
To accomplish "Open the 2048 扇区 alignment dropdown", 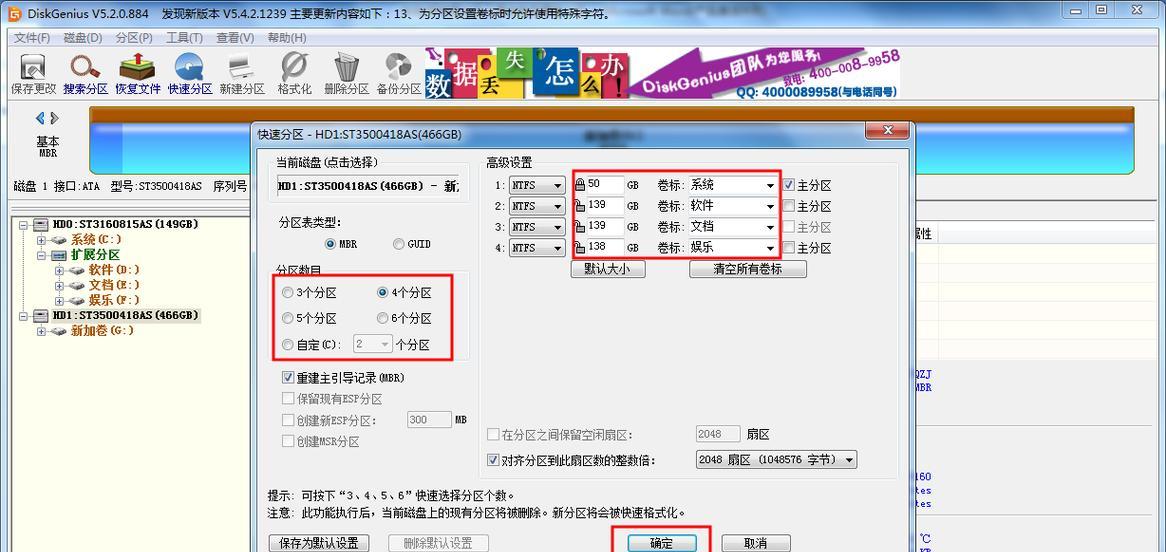I will tap(776, 460).
